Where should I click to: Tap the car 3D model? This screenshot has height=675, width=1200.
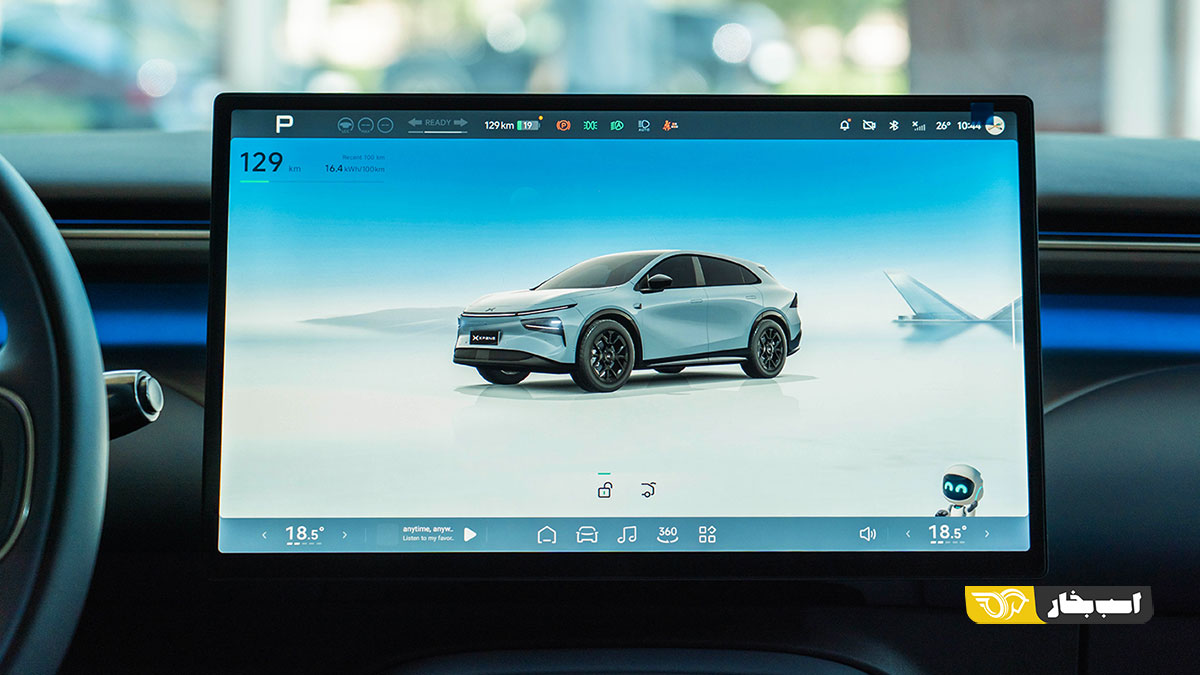point(627,320)
